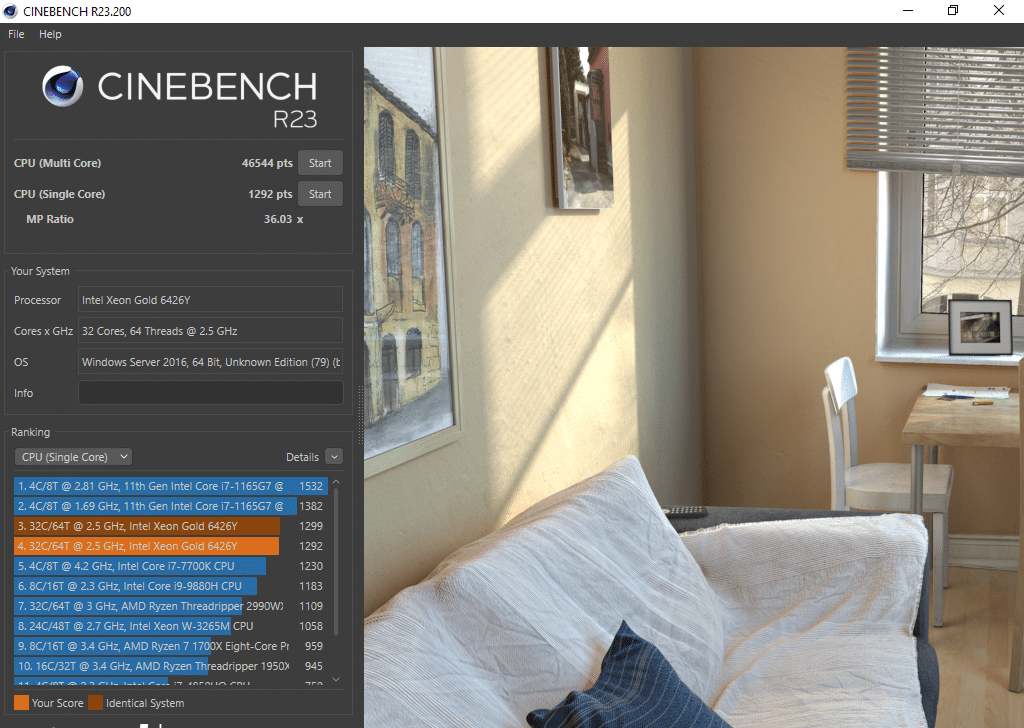Select ranking row 5 Core i7-7700K

[x=169, y=566]
